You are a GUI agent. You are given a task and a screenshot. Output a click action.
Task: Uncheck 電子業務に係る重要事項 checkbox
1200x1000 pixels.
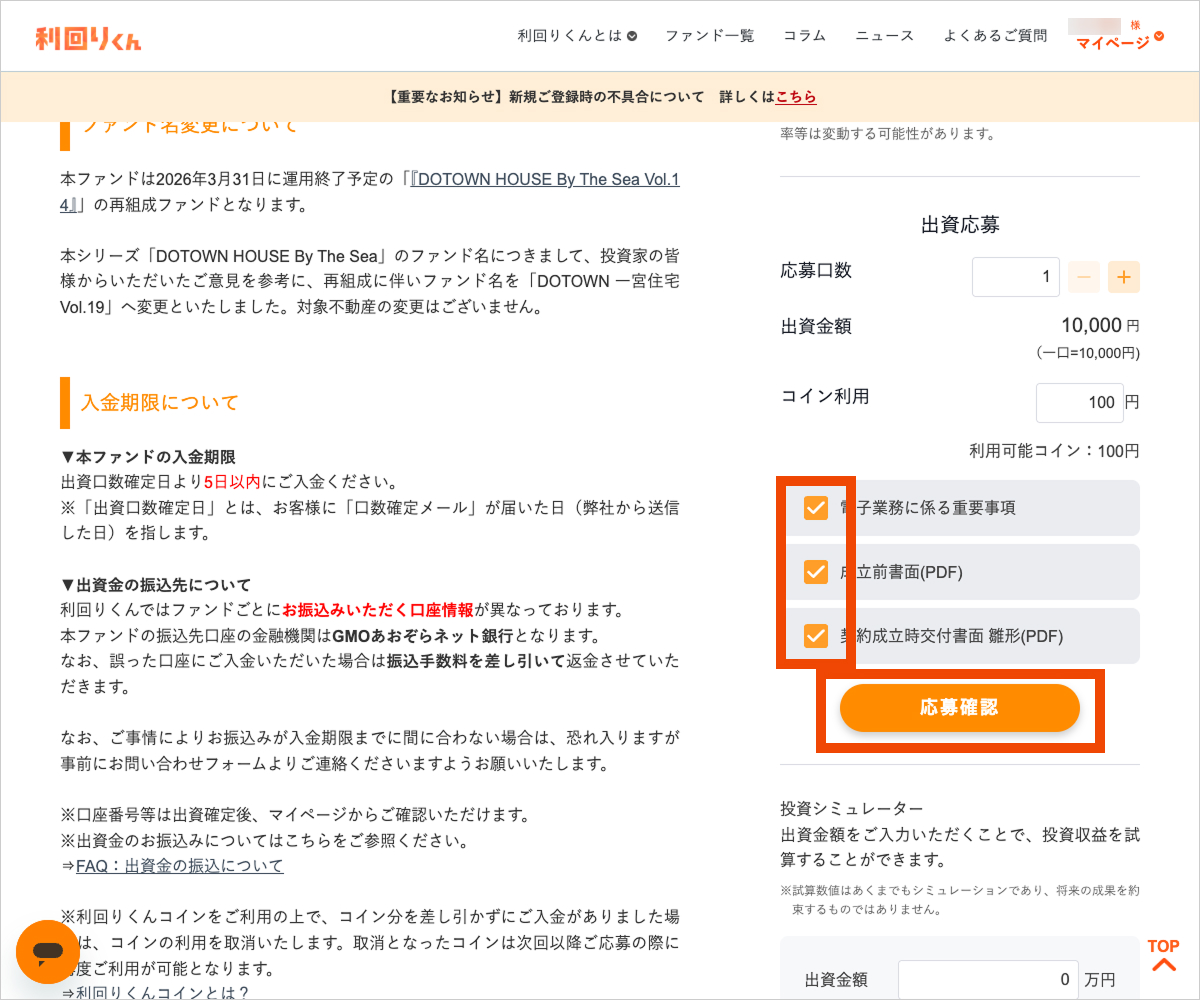pos(816,508)
